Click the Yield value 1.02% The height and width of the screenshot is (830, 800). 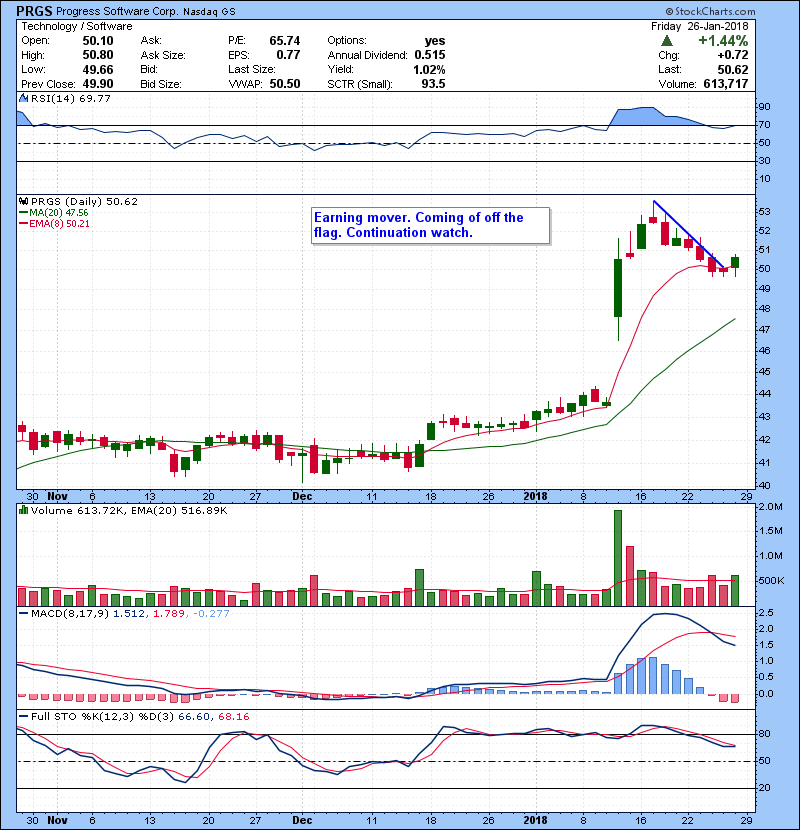[429, 69]
